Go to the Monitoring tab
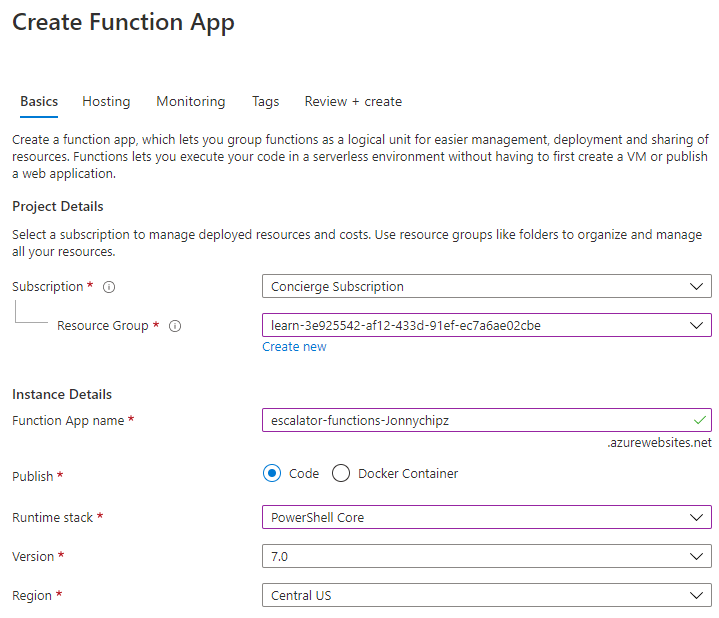 [190, 101]
